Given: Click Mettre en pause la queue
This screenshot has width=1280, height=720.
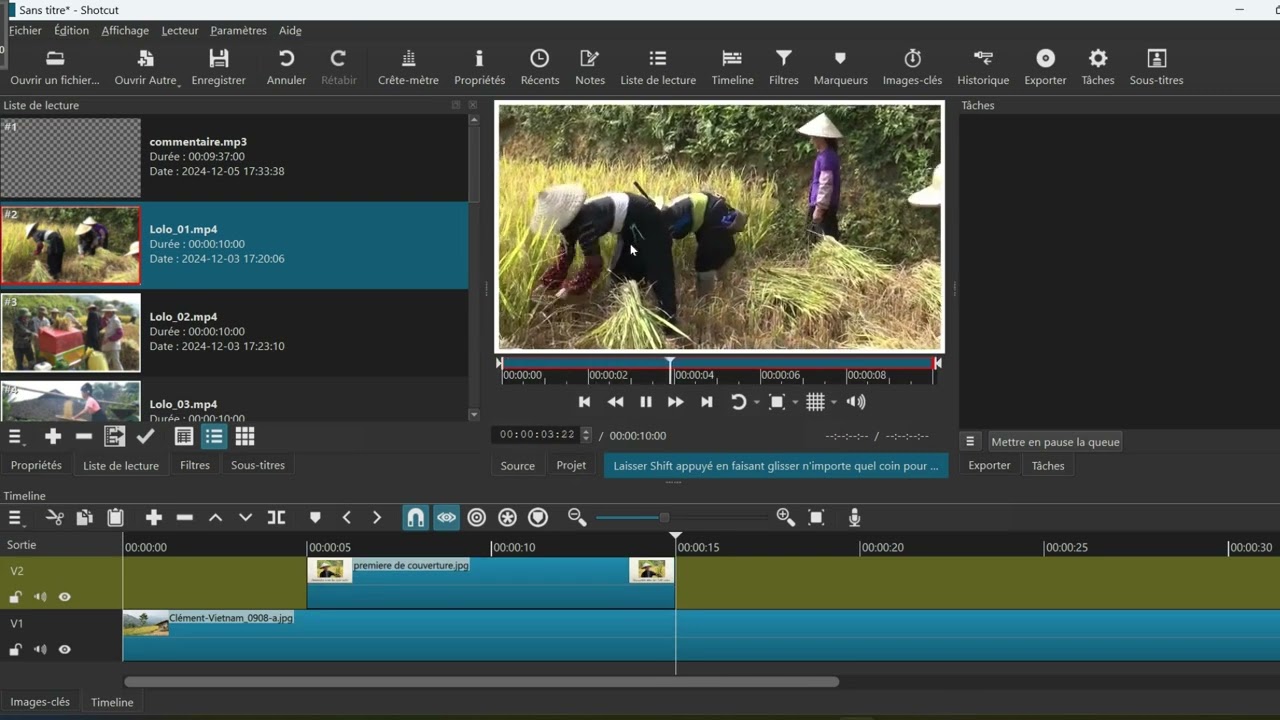Looking at the screenshot, I should [x=1055, y=442].
